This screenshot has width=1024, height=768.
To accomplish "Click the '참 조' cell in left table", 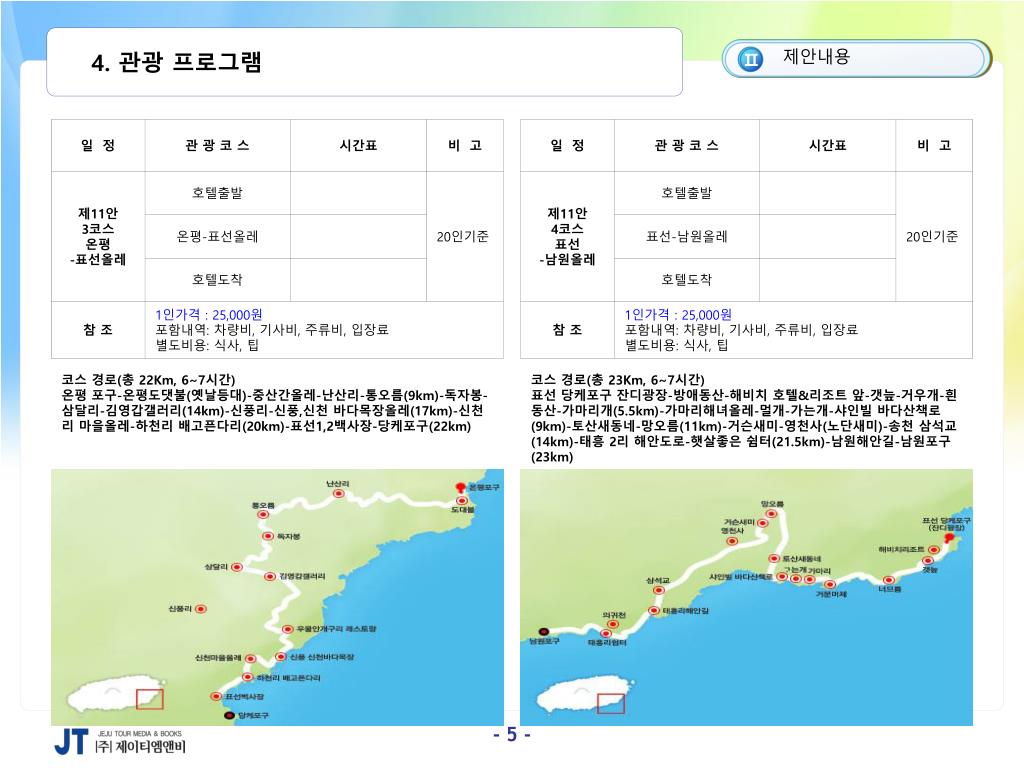I will [98, 330].
